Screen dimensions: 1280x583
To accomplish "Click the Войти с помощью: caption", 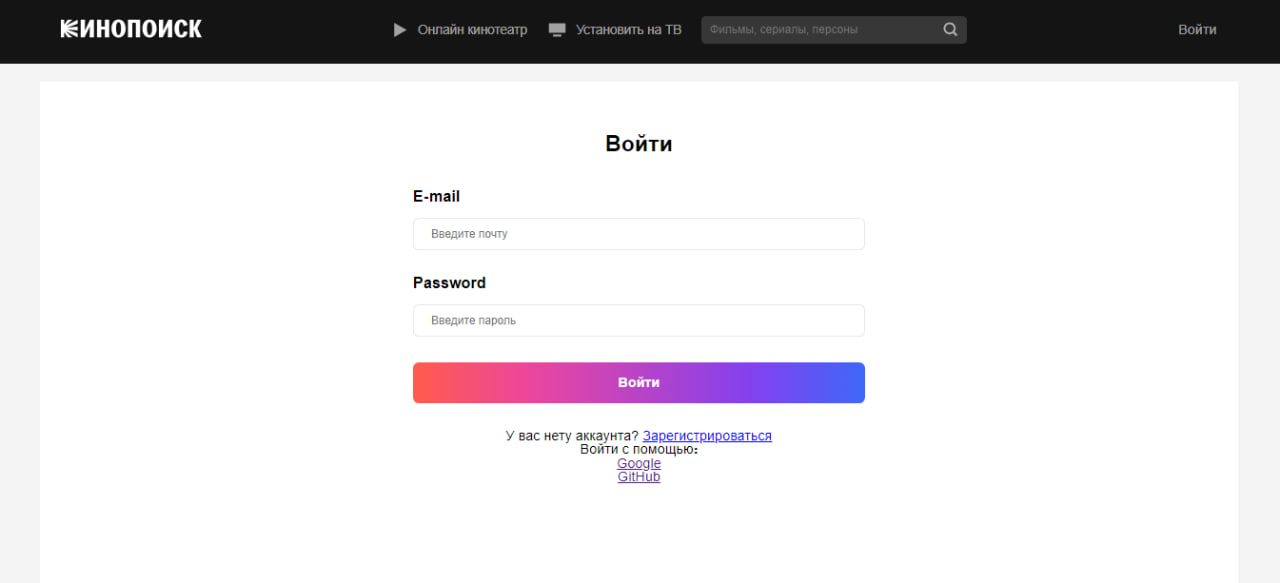I will [x=639, y=449].
